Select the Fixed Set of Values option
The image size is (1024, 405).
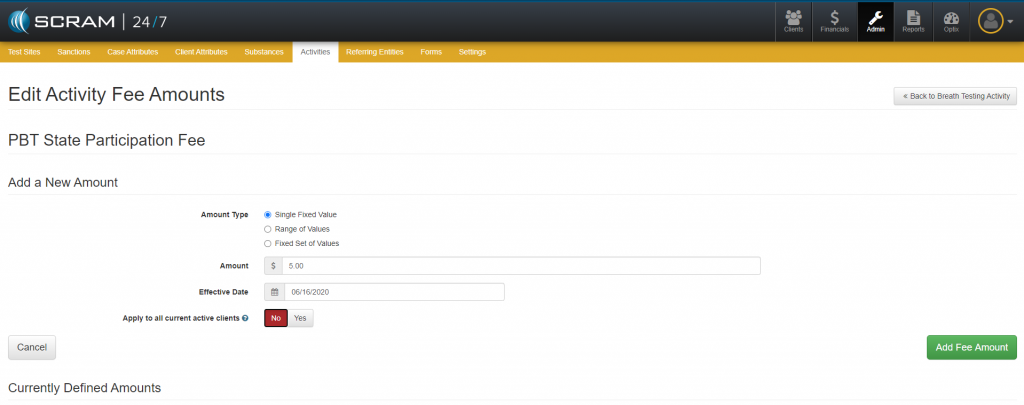click(267, 243)
